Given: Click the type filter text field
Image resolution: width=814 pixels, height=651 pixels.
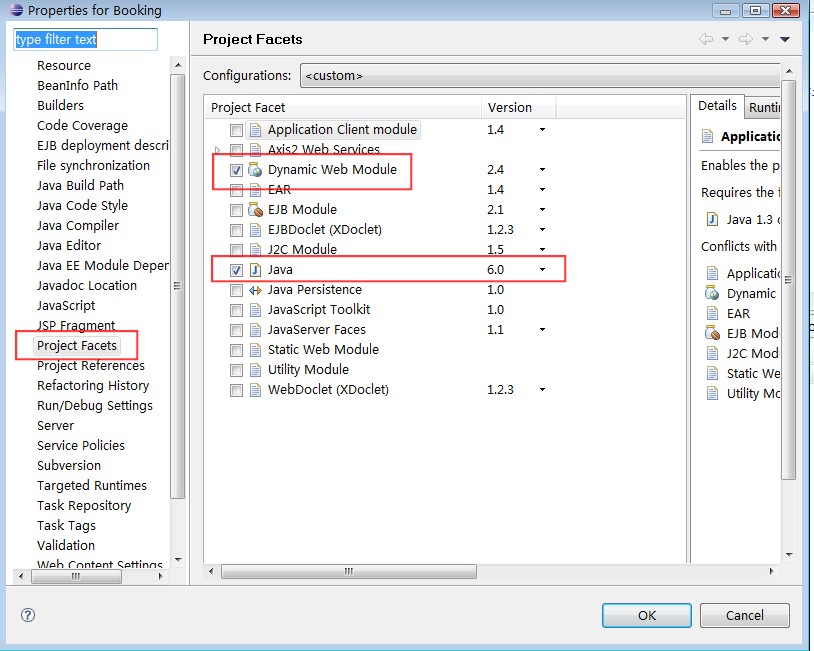Looking at the screenshot, I should coord(85,39).
